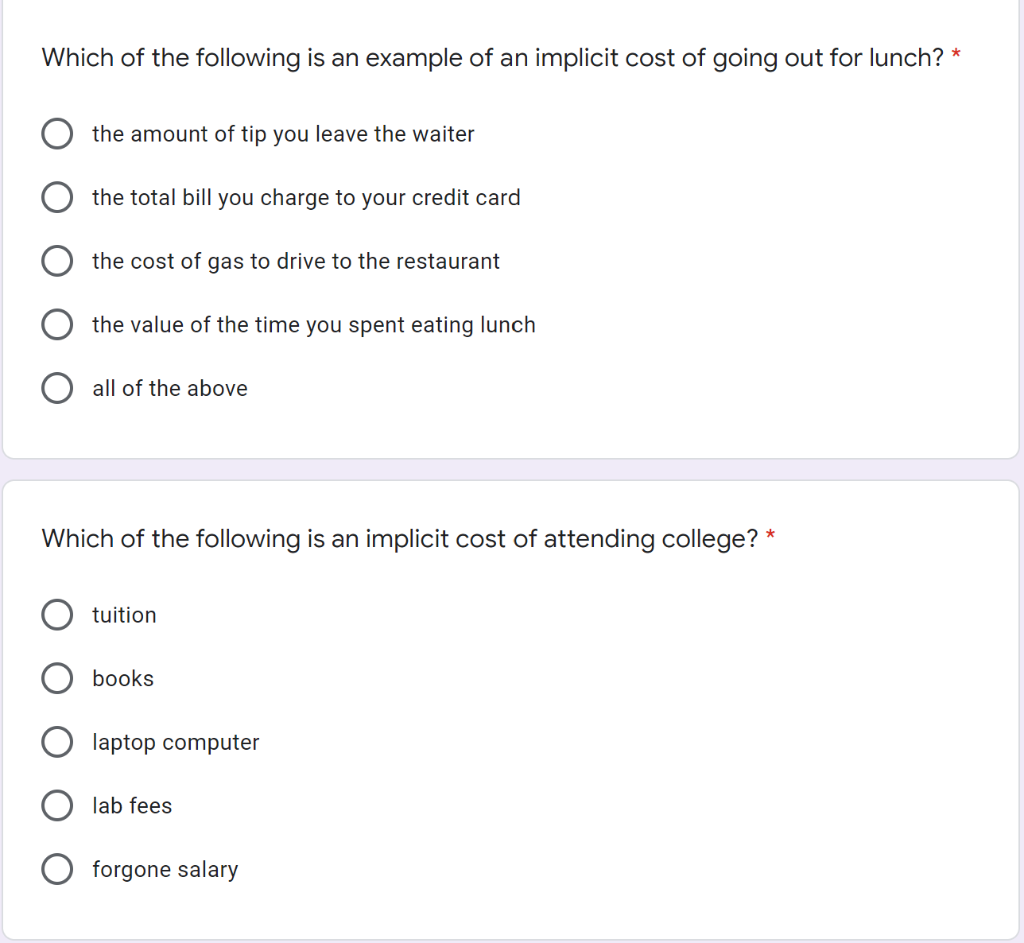Click the 'tuition' answer label text
This screenshot has width=1024, height=943.
124,615
